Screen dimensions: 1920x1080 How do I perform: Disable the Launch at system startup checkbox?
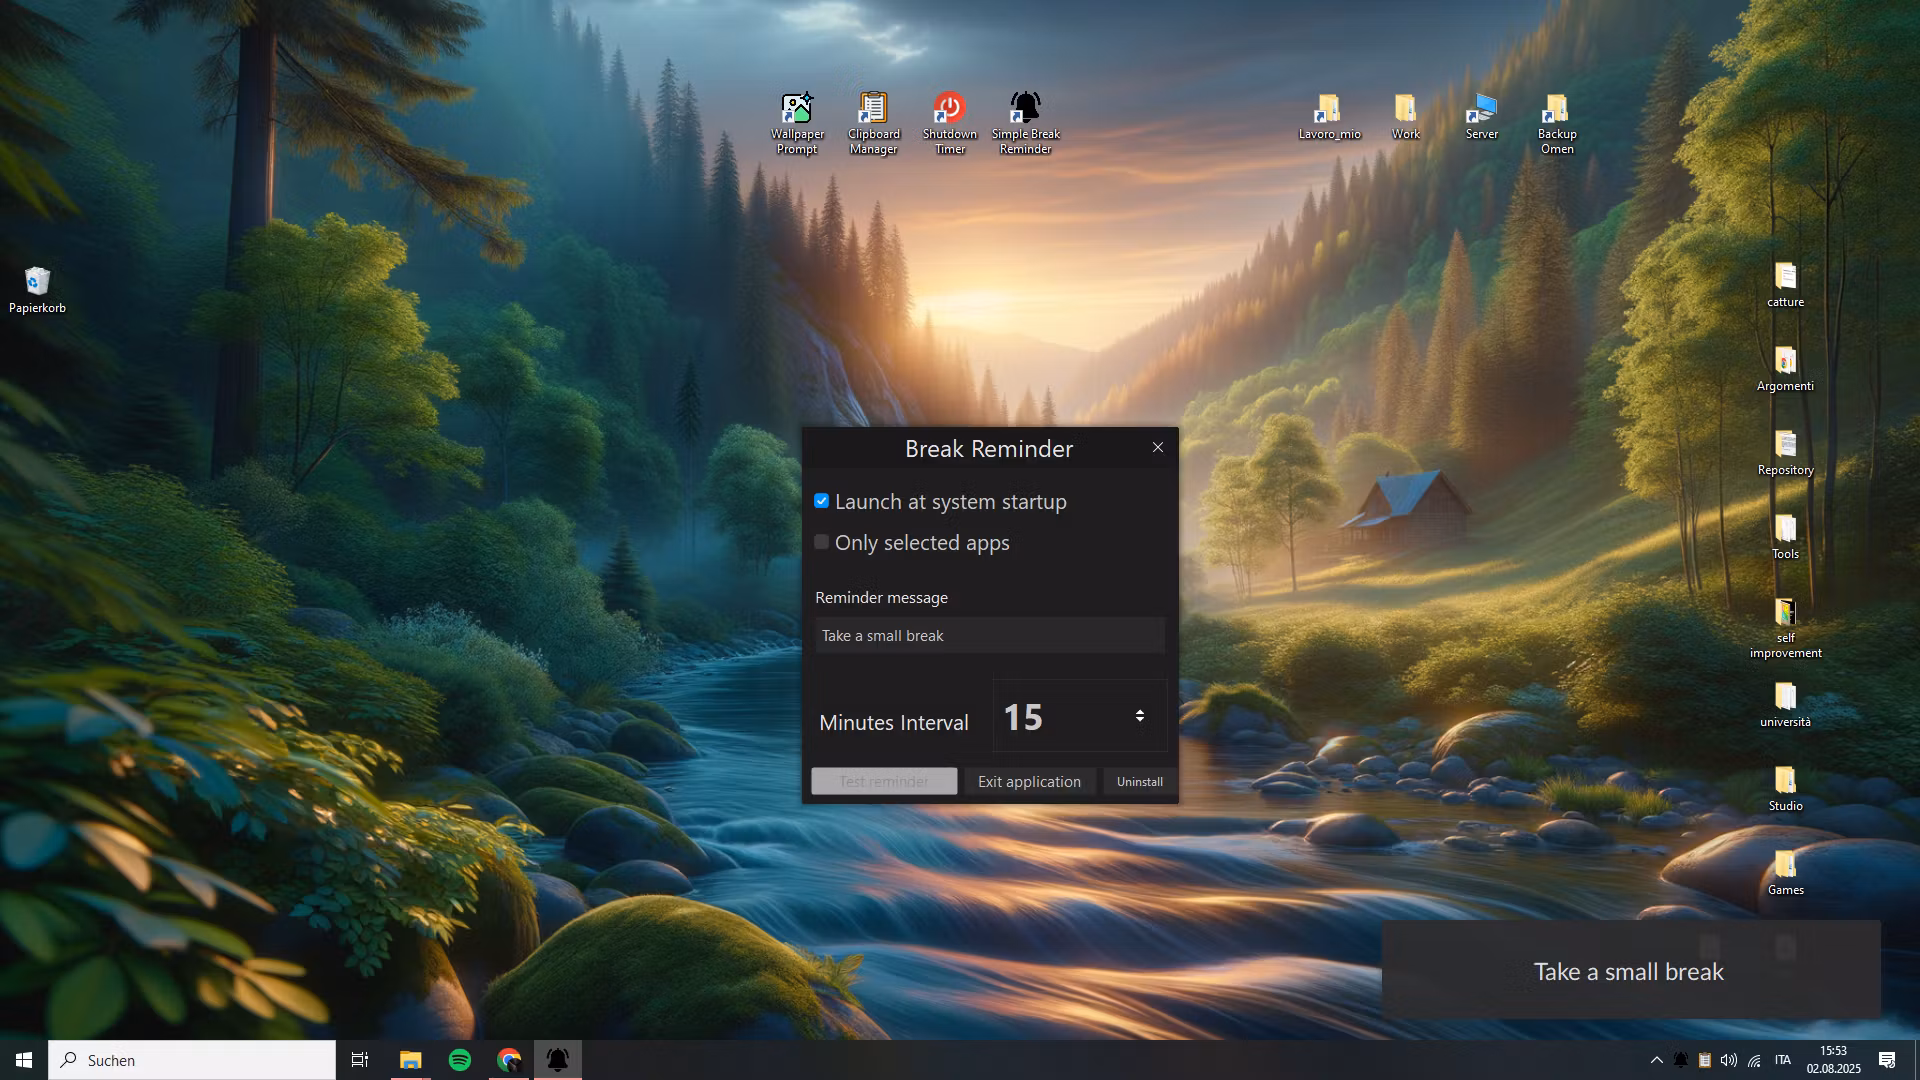tap(821, 501)
